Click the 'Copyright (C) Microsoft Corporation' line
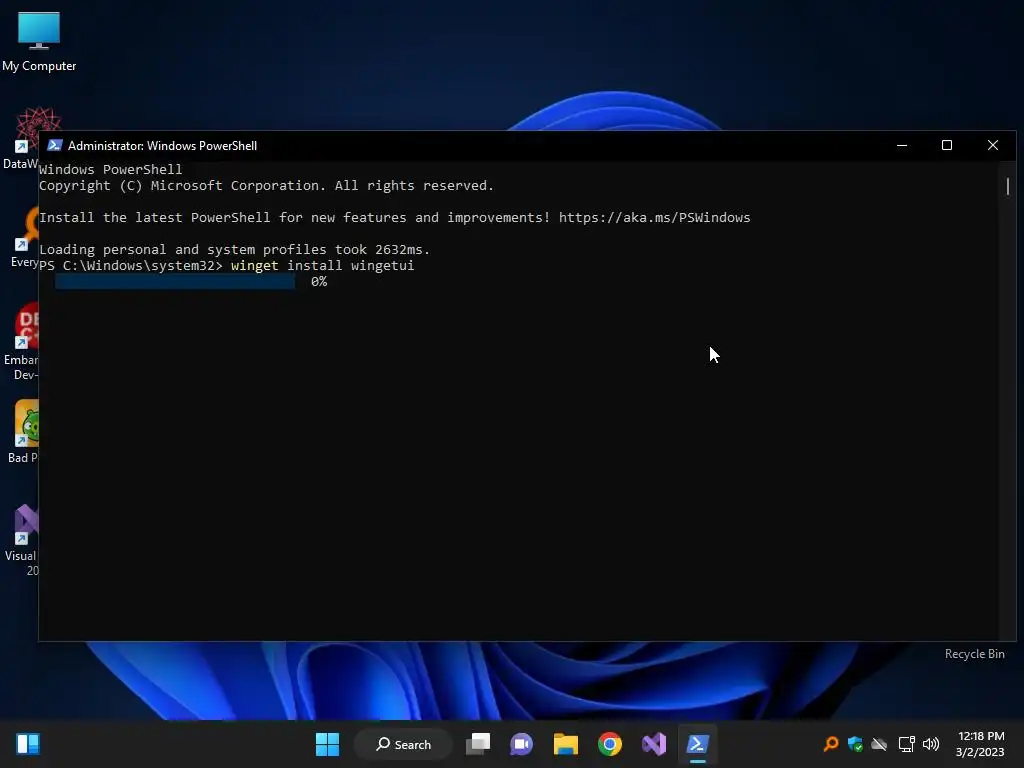Viewport: 1024px width, 768px height. (x=266, y=185)
